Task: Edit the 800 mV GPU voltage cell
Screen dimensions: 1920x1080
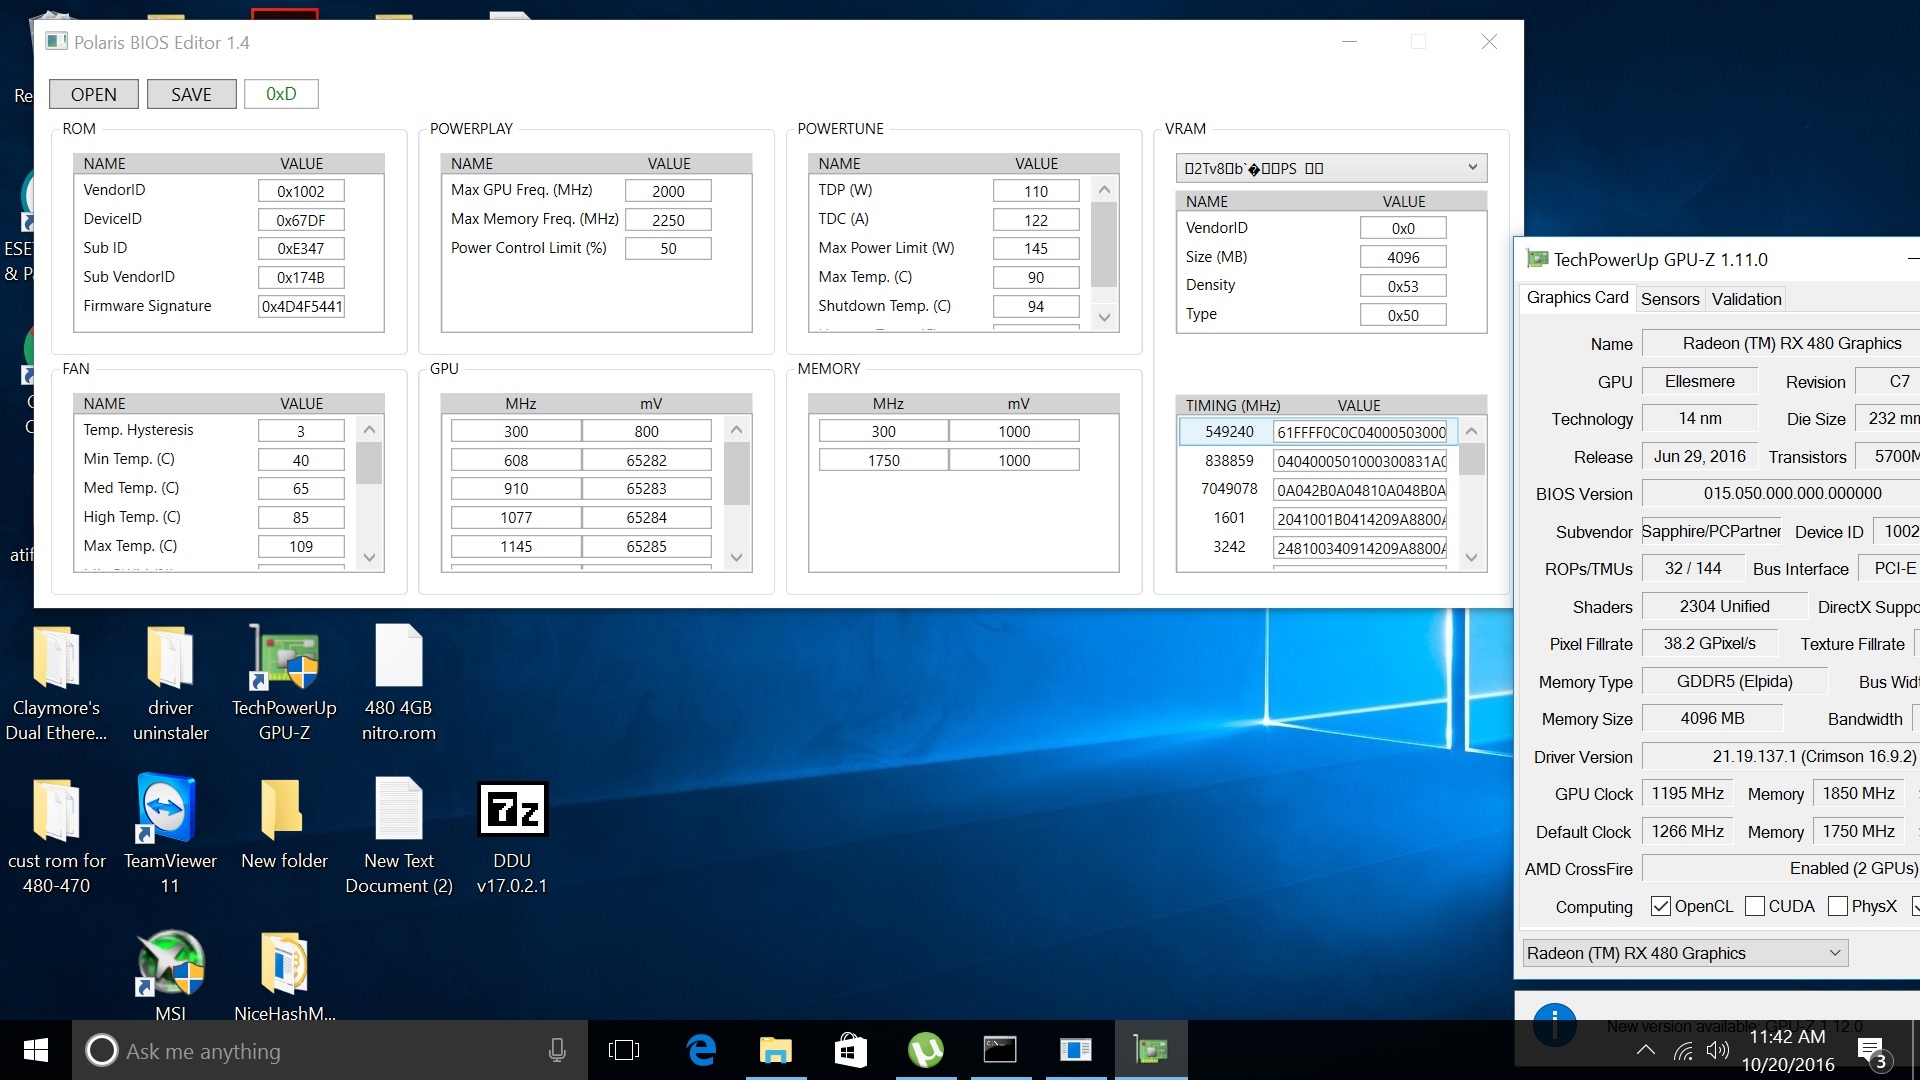Action: pos(646,431)
